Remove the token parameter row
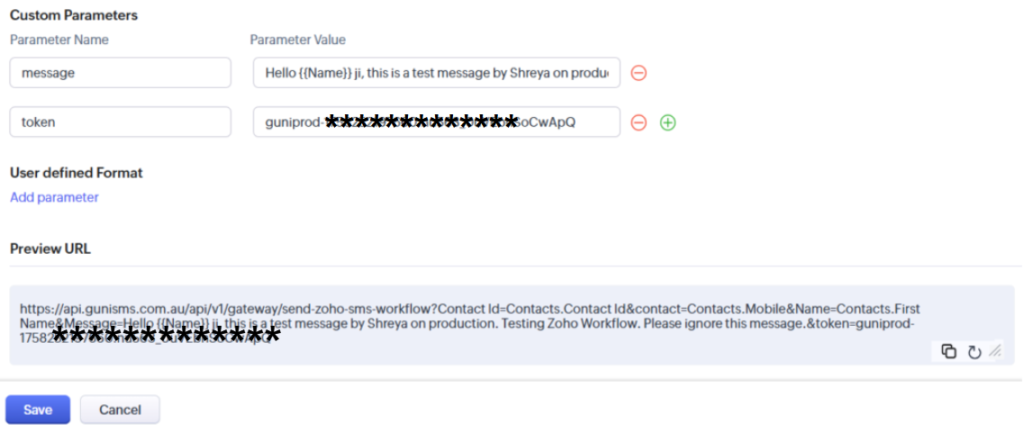 (x=639, y=123)
